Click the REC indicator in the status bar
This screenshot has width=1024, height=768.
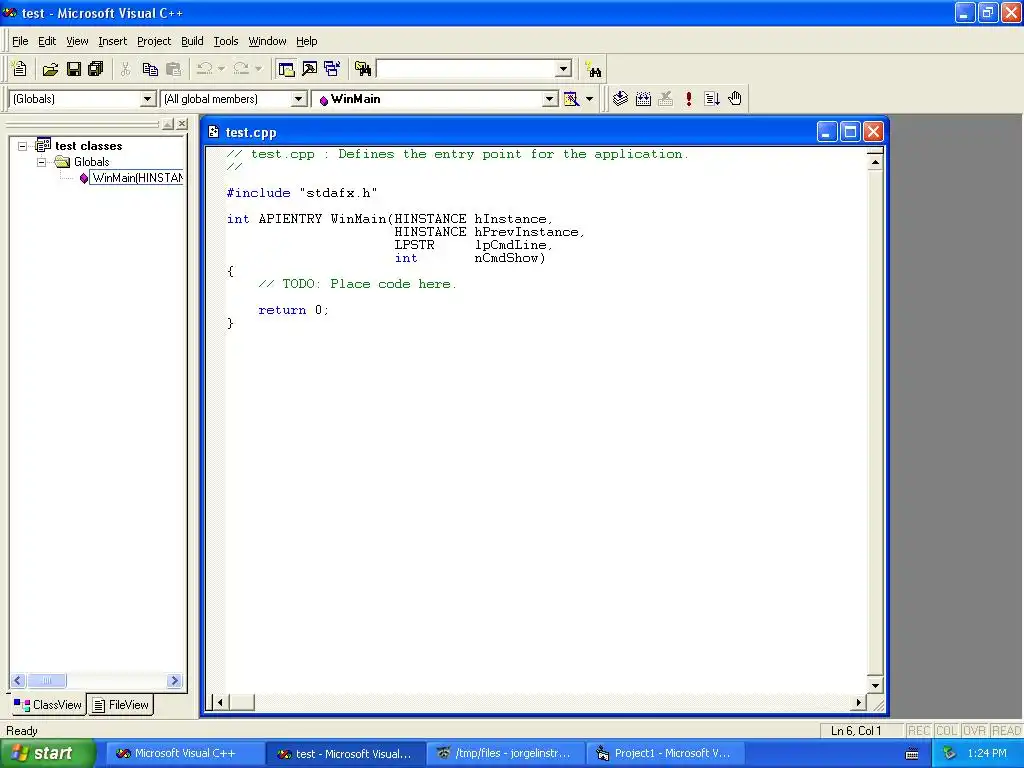pyautogui.click(x=918, y=731)
